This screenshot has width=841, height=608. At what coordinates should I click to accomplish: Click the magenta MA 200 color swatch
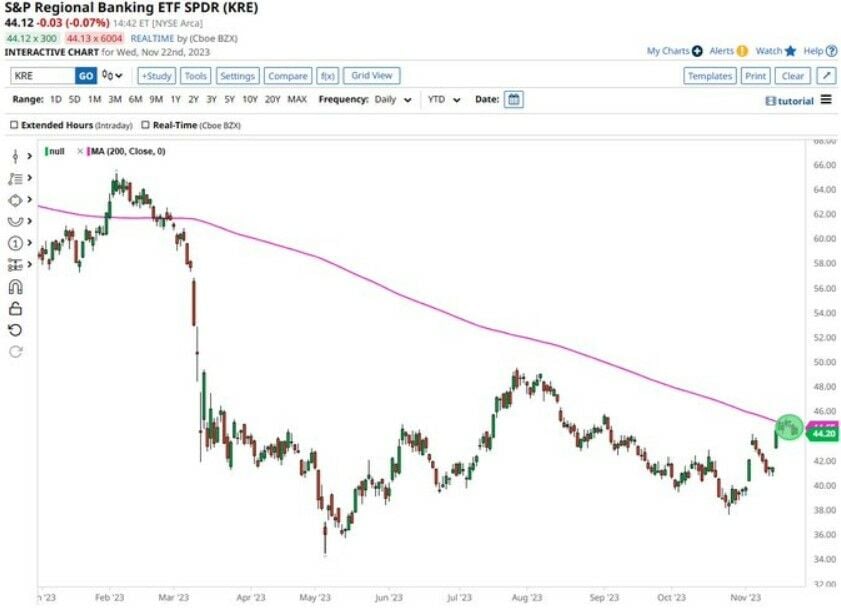point(89,151)
